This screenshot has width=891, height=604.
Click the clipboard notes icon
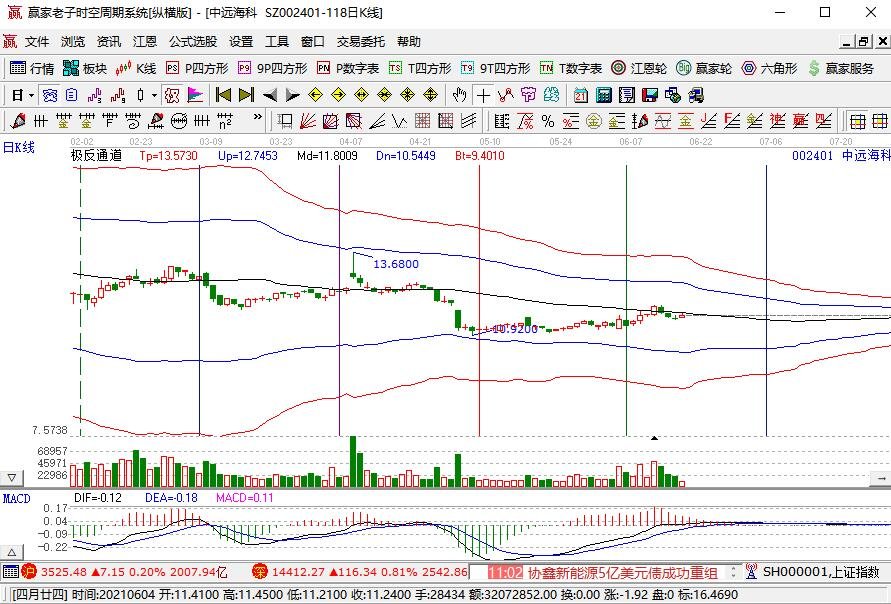tap(71, 95)
